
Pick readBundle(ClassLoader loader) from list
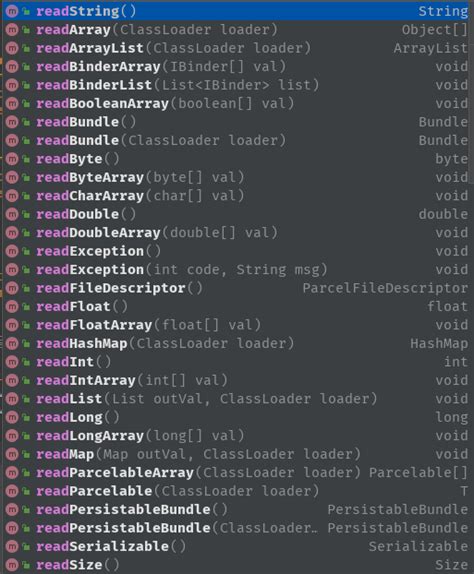236,140
